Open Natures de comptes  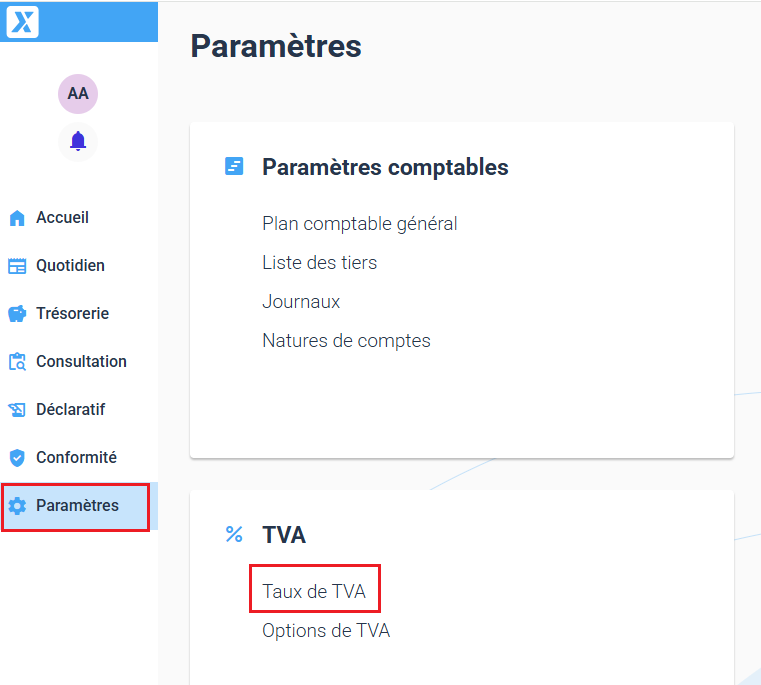coord(346,340)
